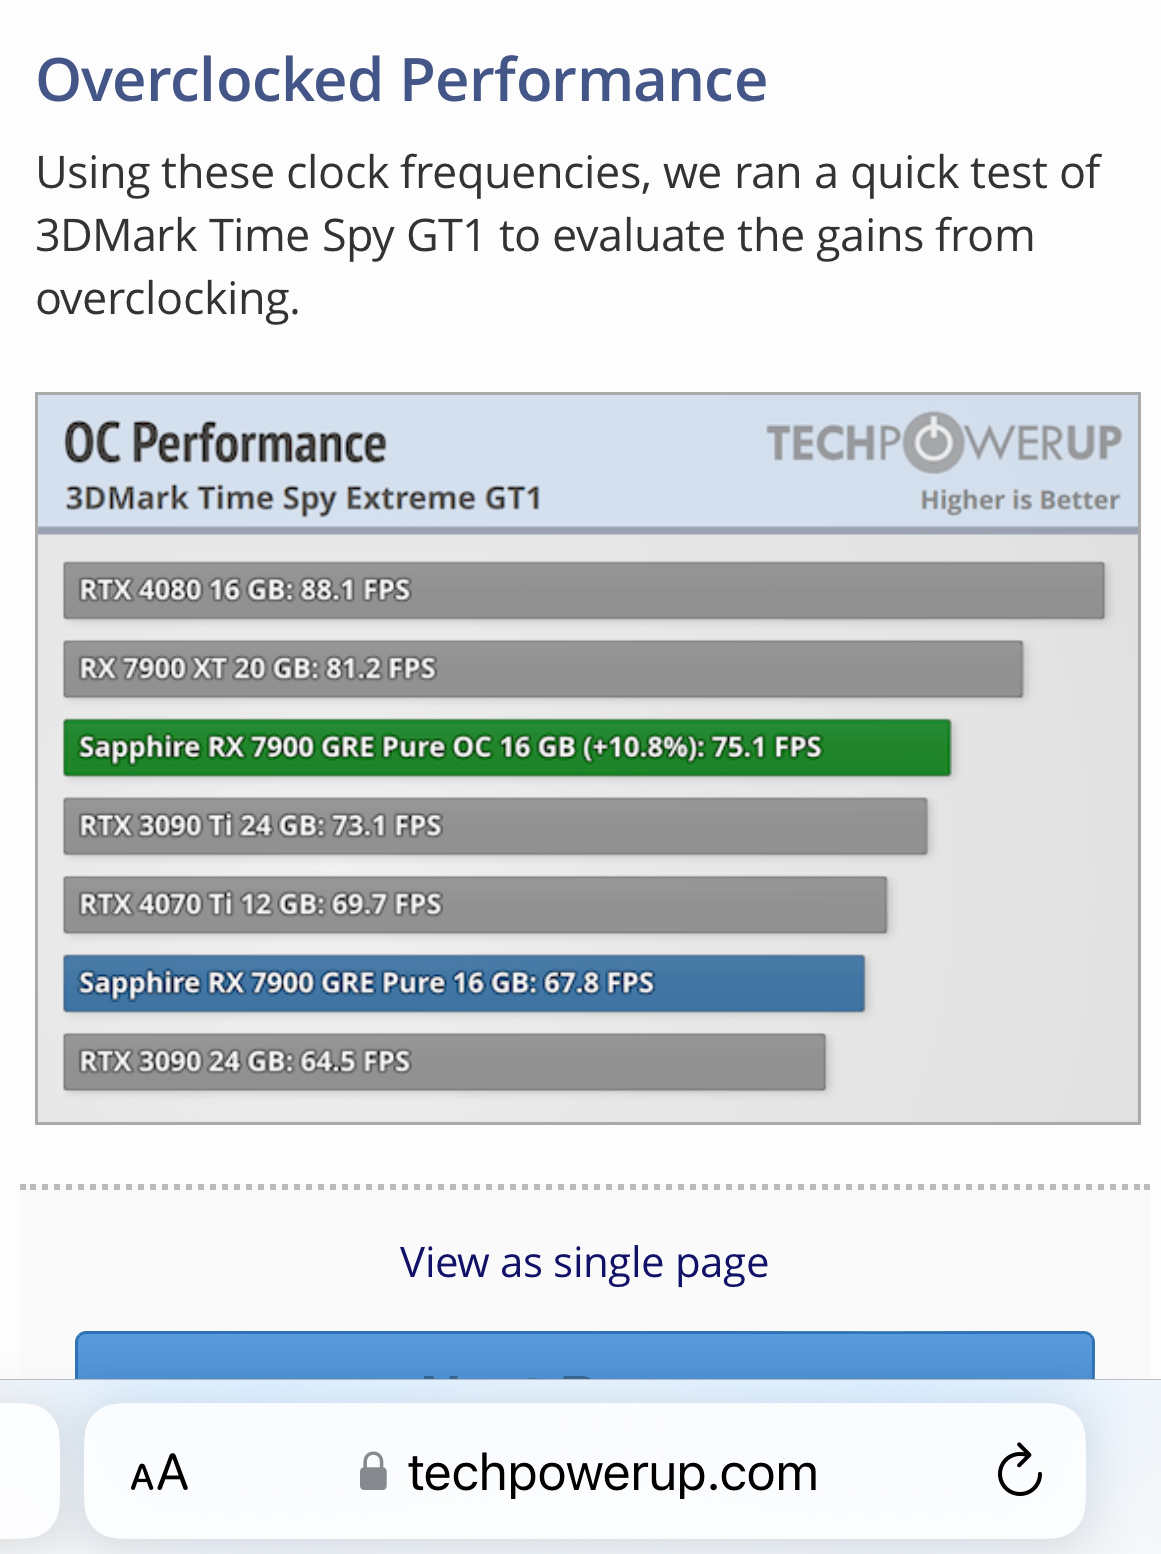Tap the blue Sapphire Pure 67.8 FPS bar
The height and width of the screenshot is (1554, 1161).
(x=464, y=983)
